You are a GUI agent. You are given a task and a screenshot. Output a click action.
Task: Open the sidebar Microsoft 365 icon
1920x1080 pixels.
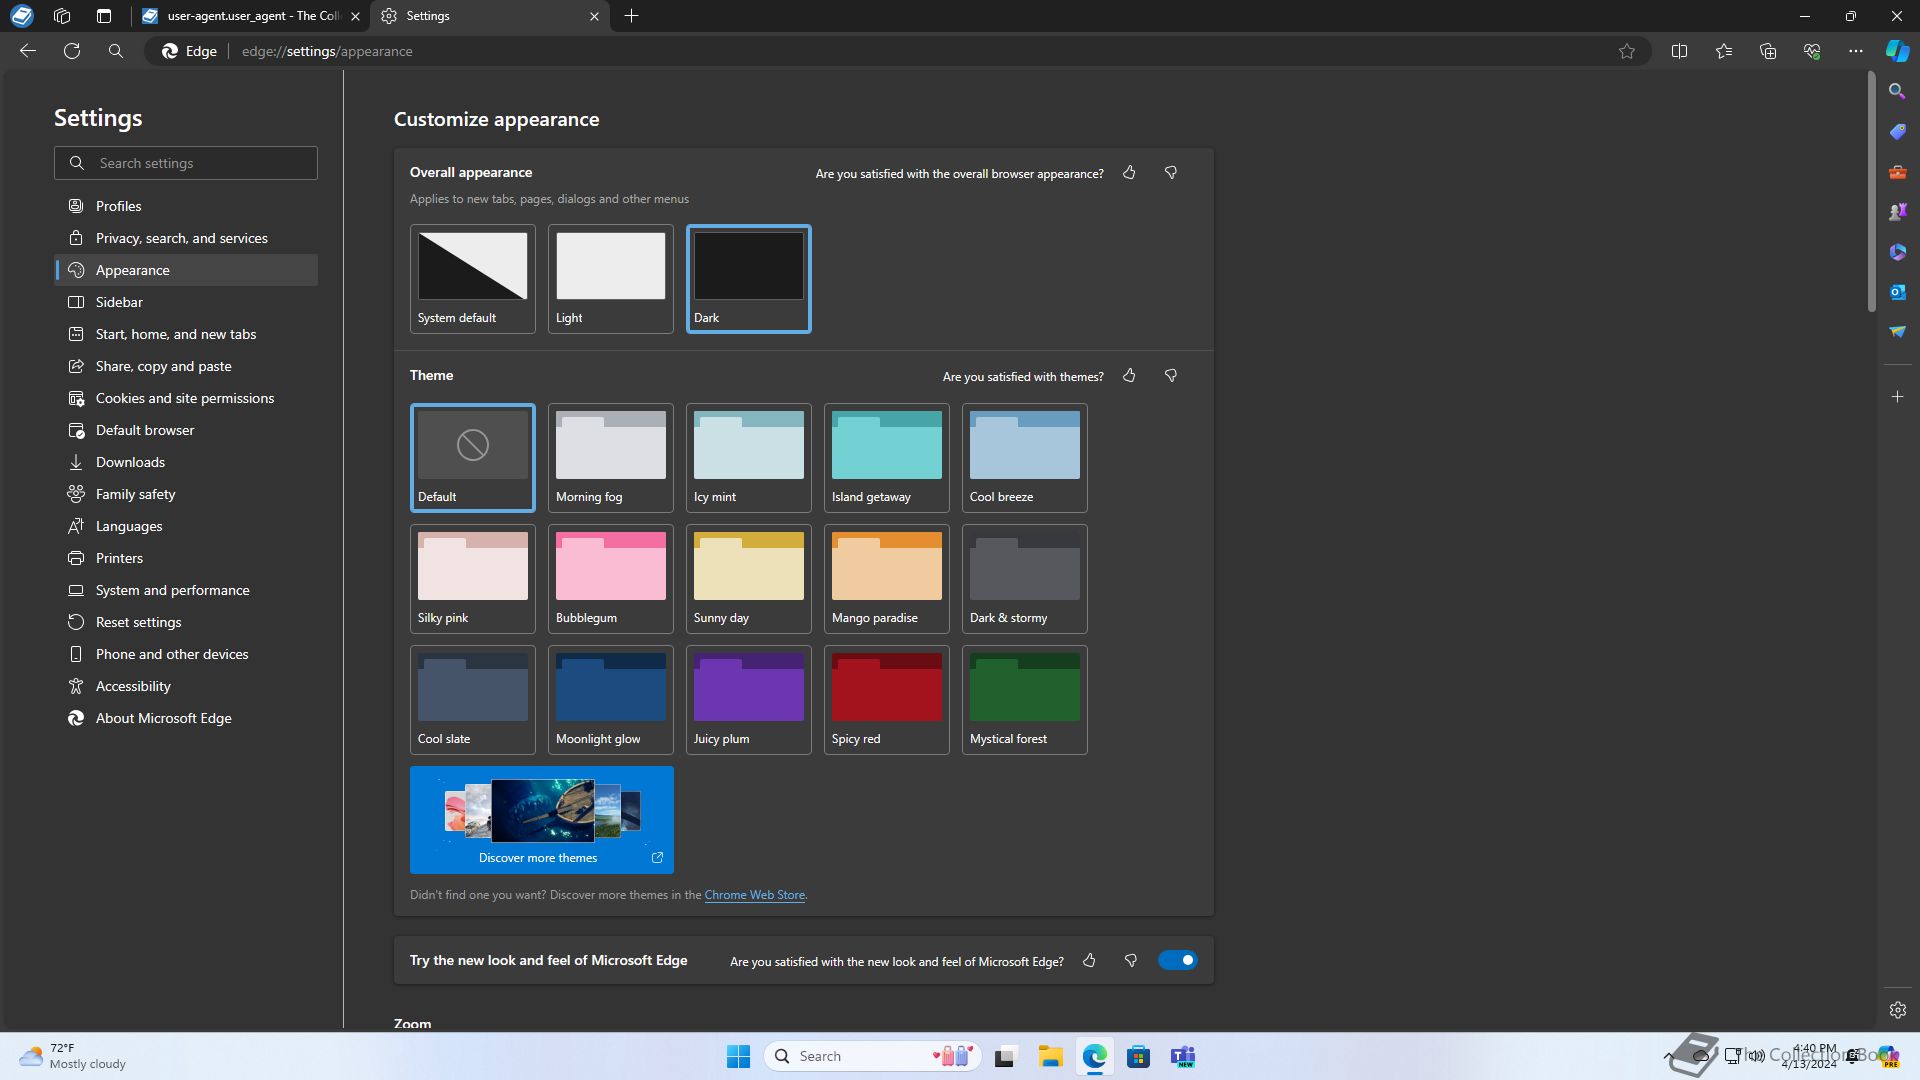coord(1897,252)
